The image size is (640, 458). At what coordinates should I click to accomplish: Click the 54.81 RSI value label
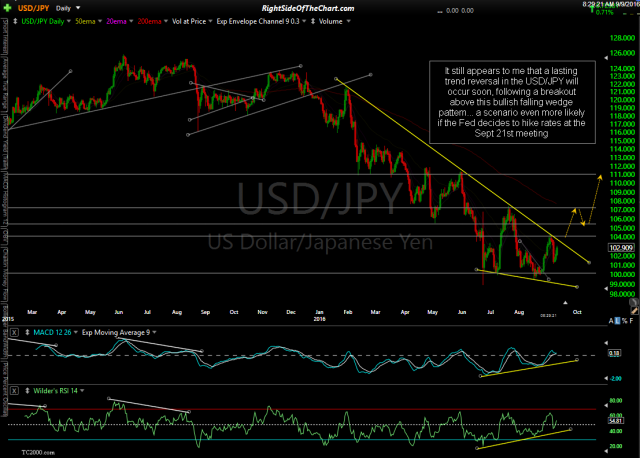(615, 420)
